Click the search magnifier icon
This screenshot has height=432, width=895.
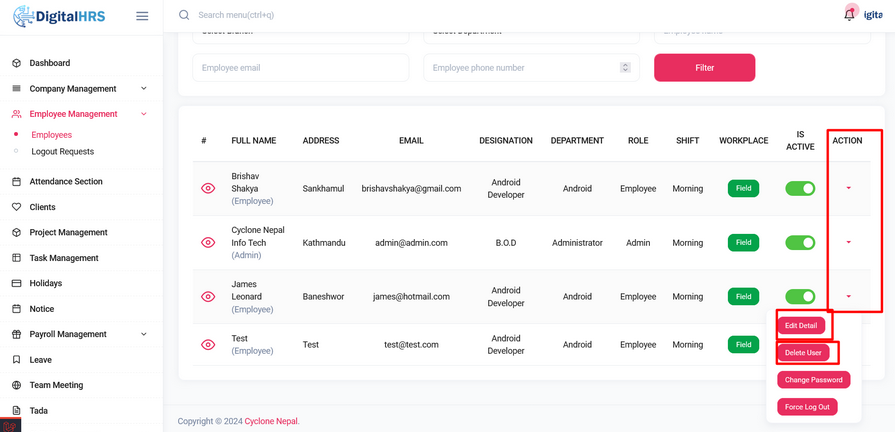tap(184, 15)
